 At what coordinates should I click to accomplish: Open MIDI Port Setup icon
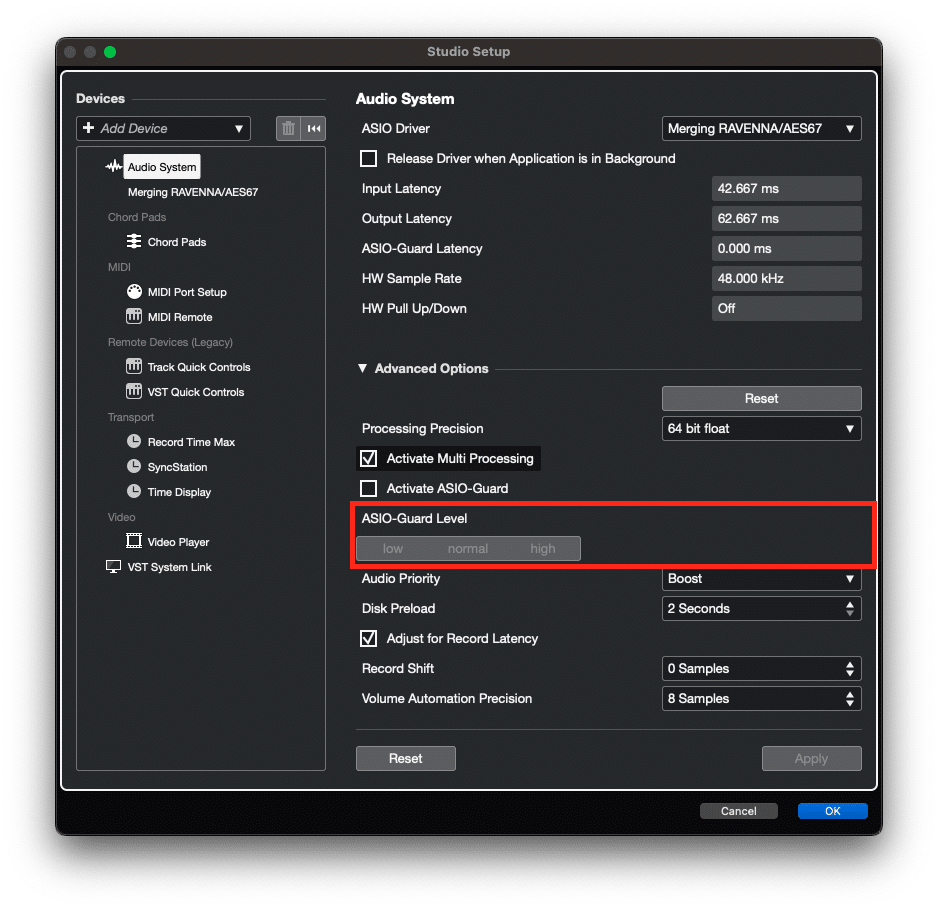coord(134,292)
